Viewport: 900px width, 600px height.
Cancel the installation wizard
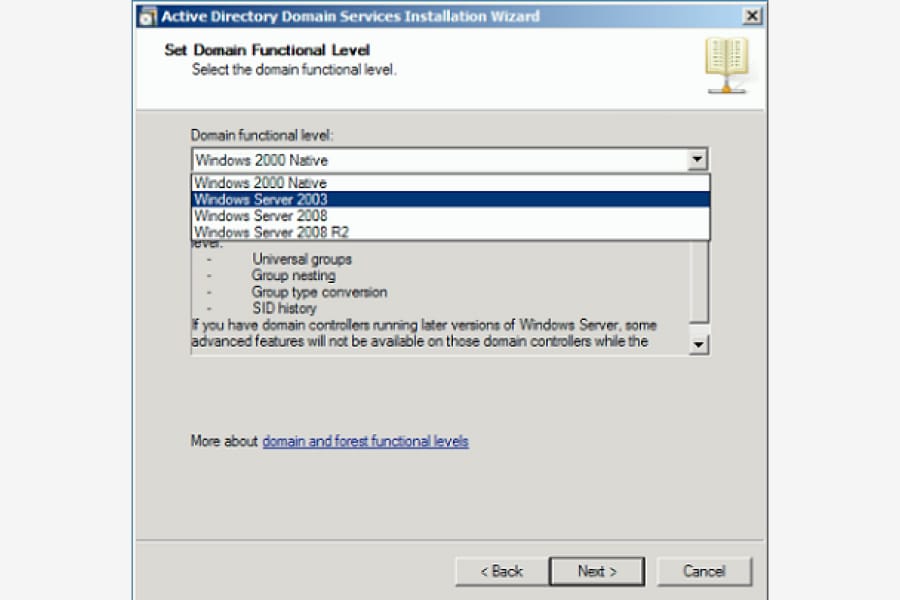coord(704,571)
